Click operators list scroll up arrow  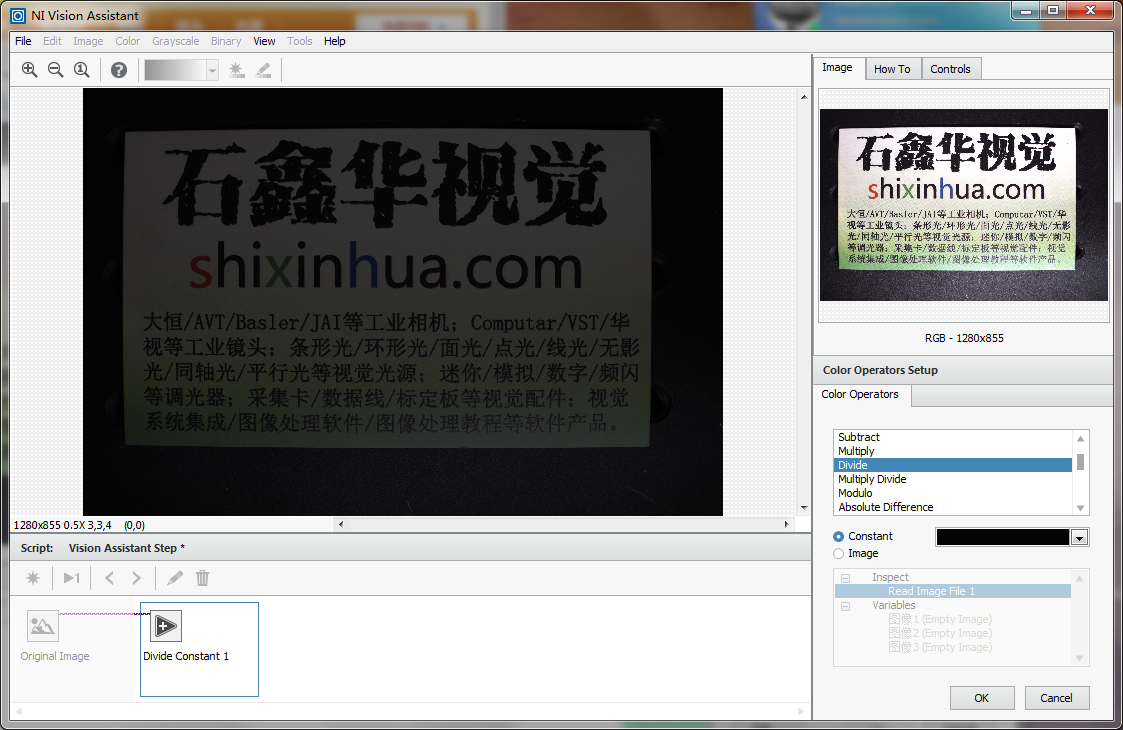click(1081, 438)
